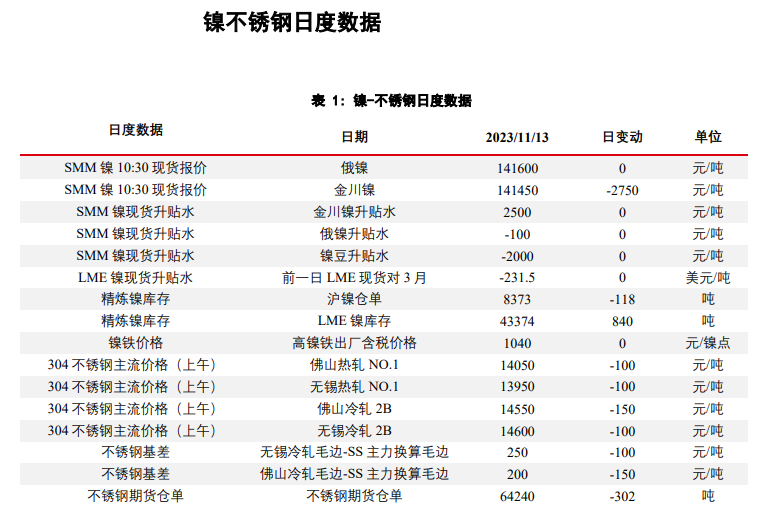Click the page title 镍不锈钢日度数据

tap(292, 23)
